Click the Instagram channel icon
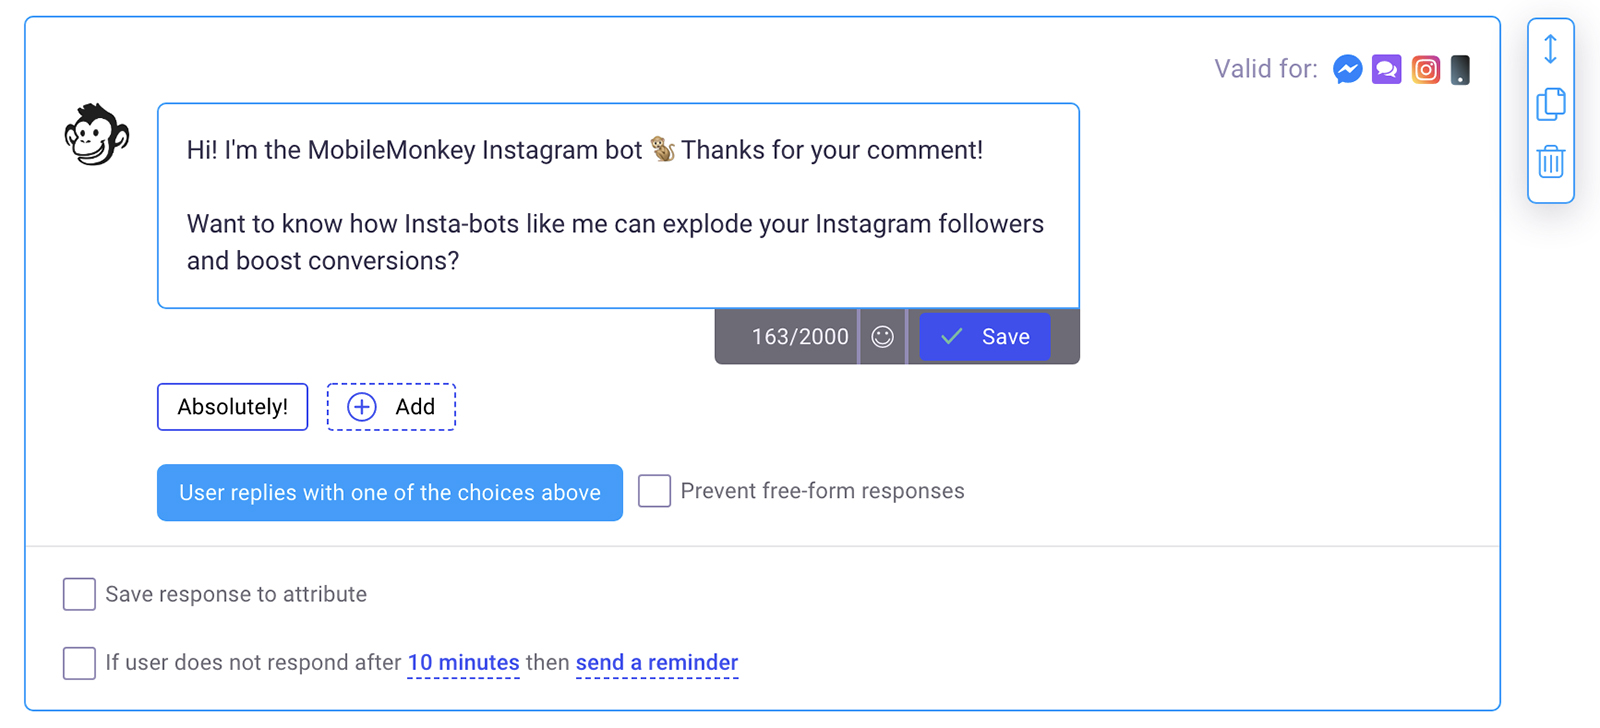1600x728 pixels. coord(1425,69)
